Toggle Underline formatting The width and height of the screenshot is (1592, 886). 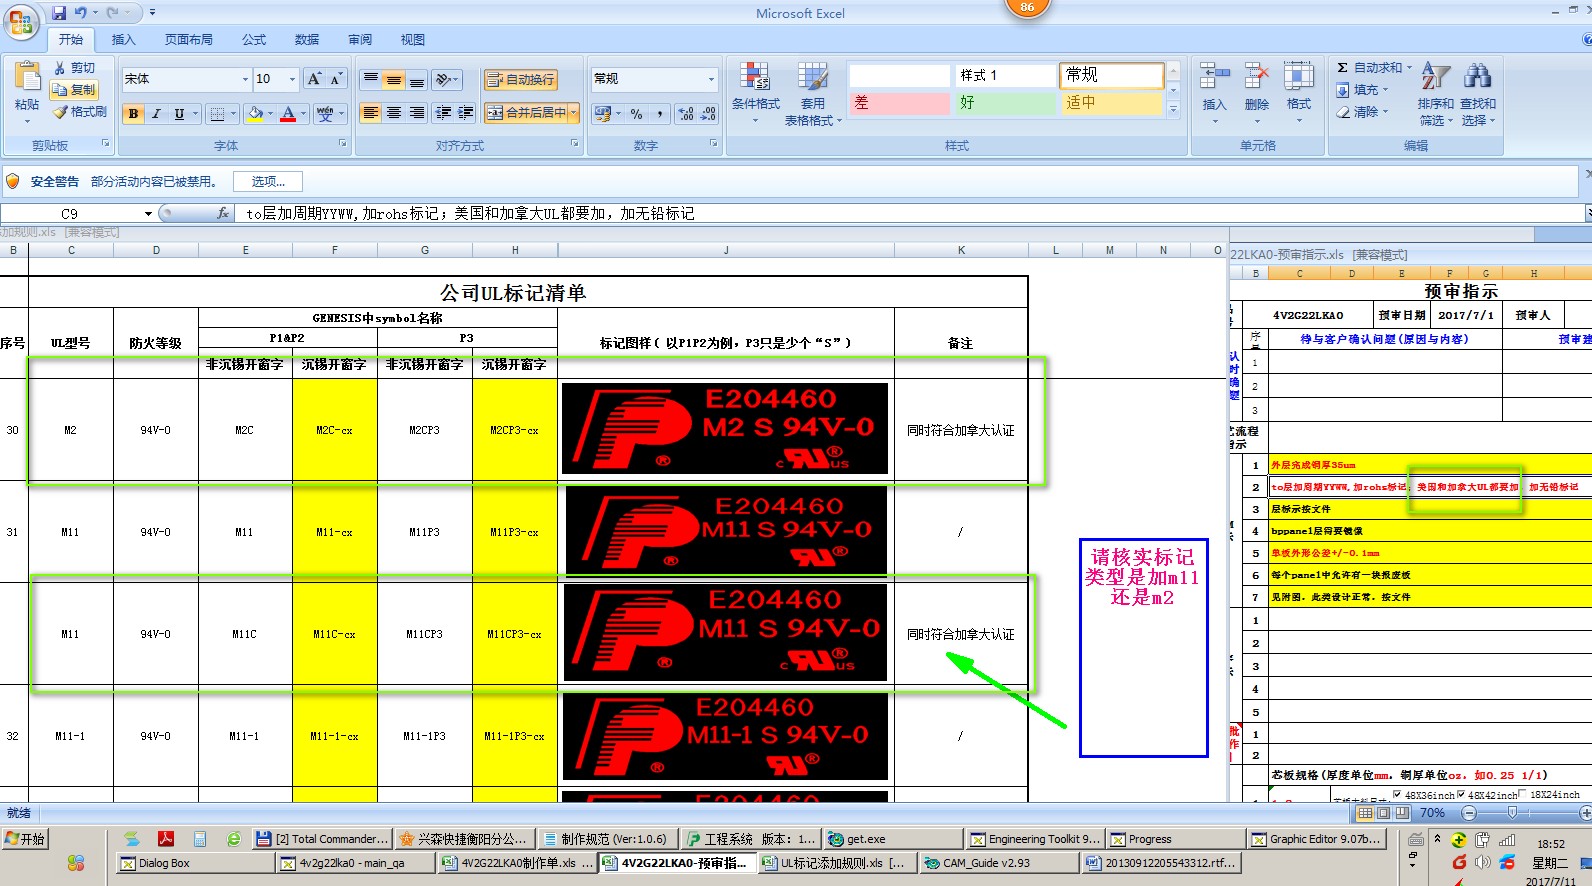tap(179, 114)
